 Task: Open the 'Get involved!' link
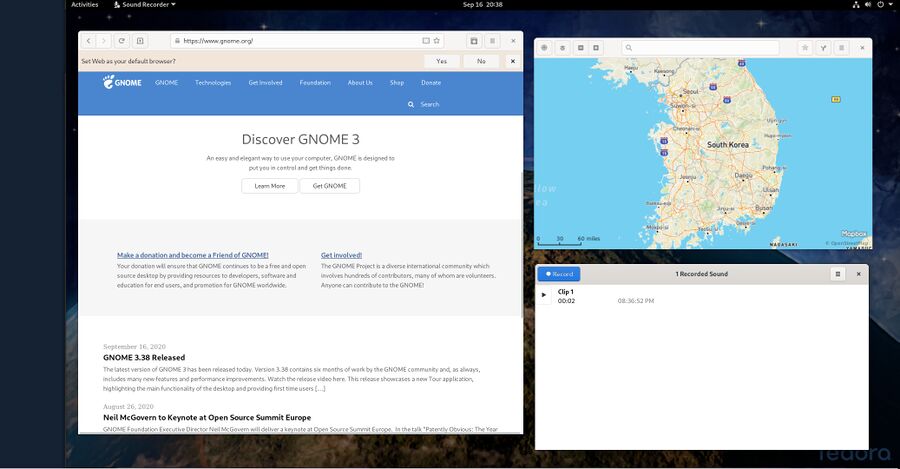click(x=342, y=255)
